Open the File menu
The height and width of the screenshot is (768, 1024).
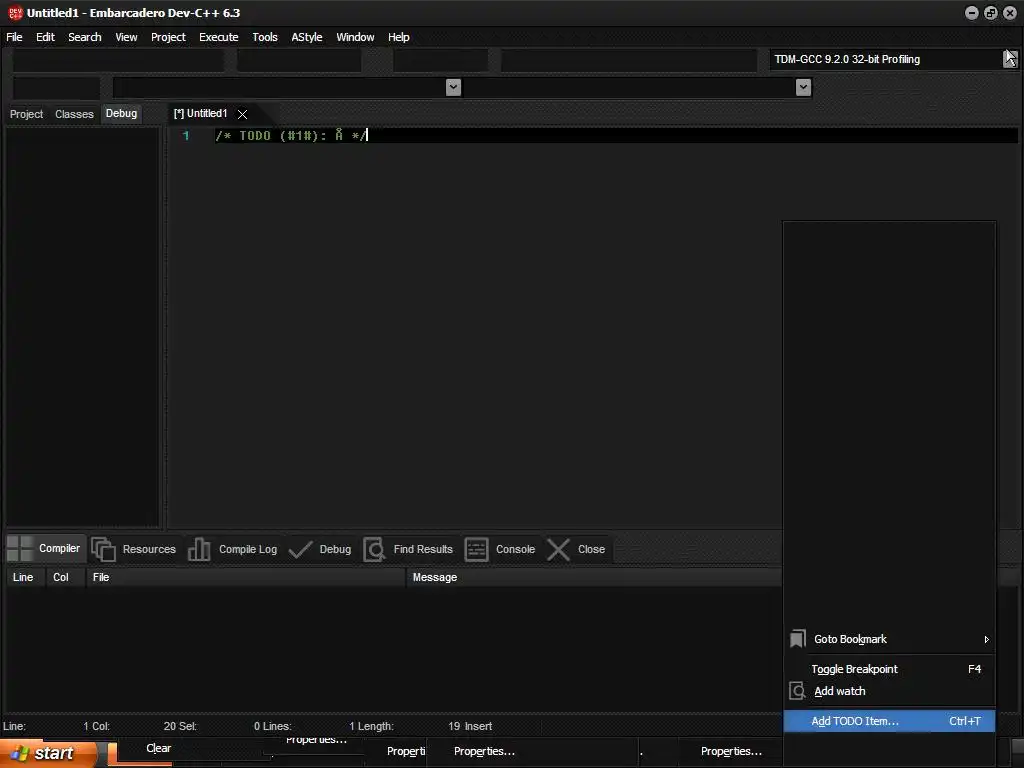coord(14,37)
